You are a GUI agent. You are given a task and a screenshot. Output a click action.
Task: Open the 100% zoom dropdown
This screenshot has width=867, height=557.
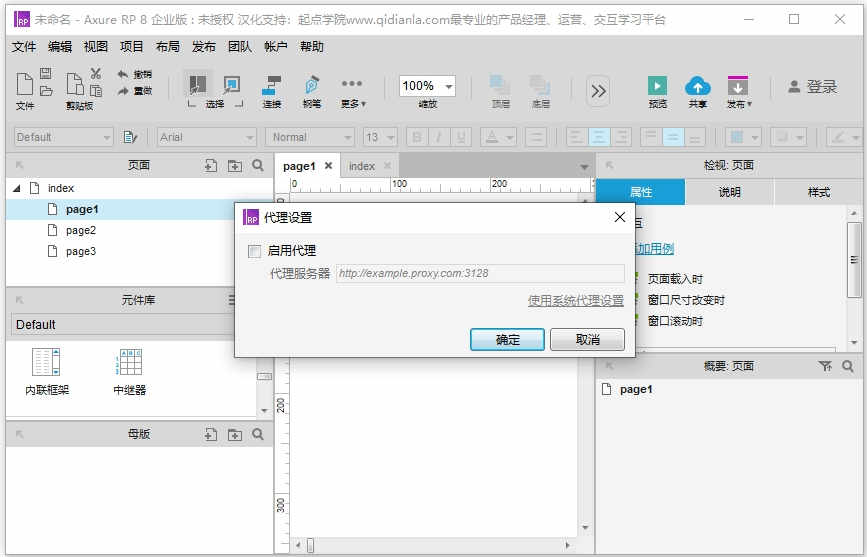click(x=448, y=86)
